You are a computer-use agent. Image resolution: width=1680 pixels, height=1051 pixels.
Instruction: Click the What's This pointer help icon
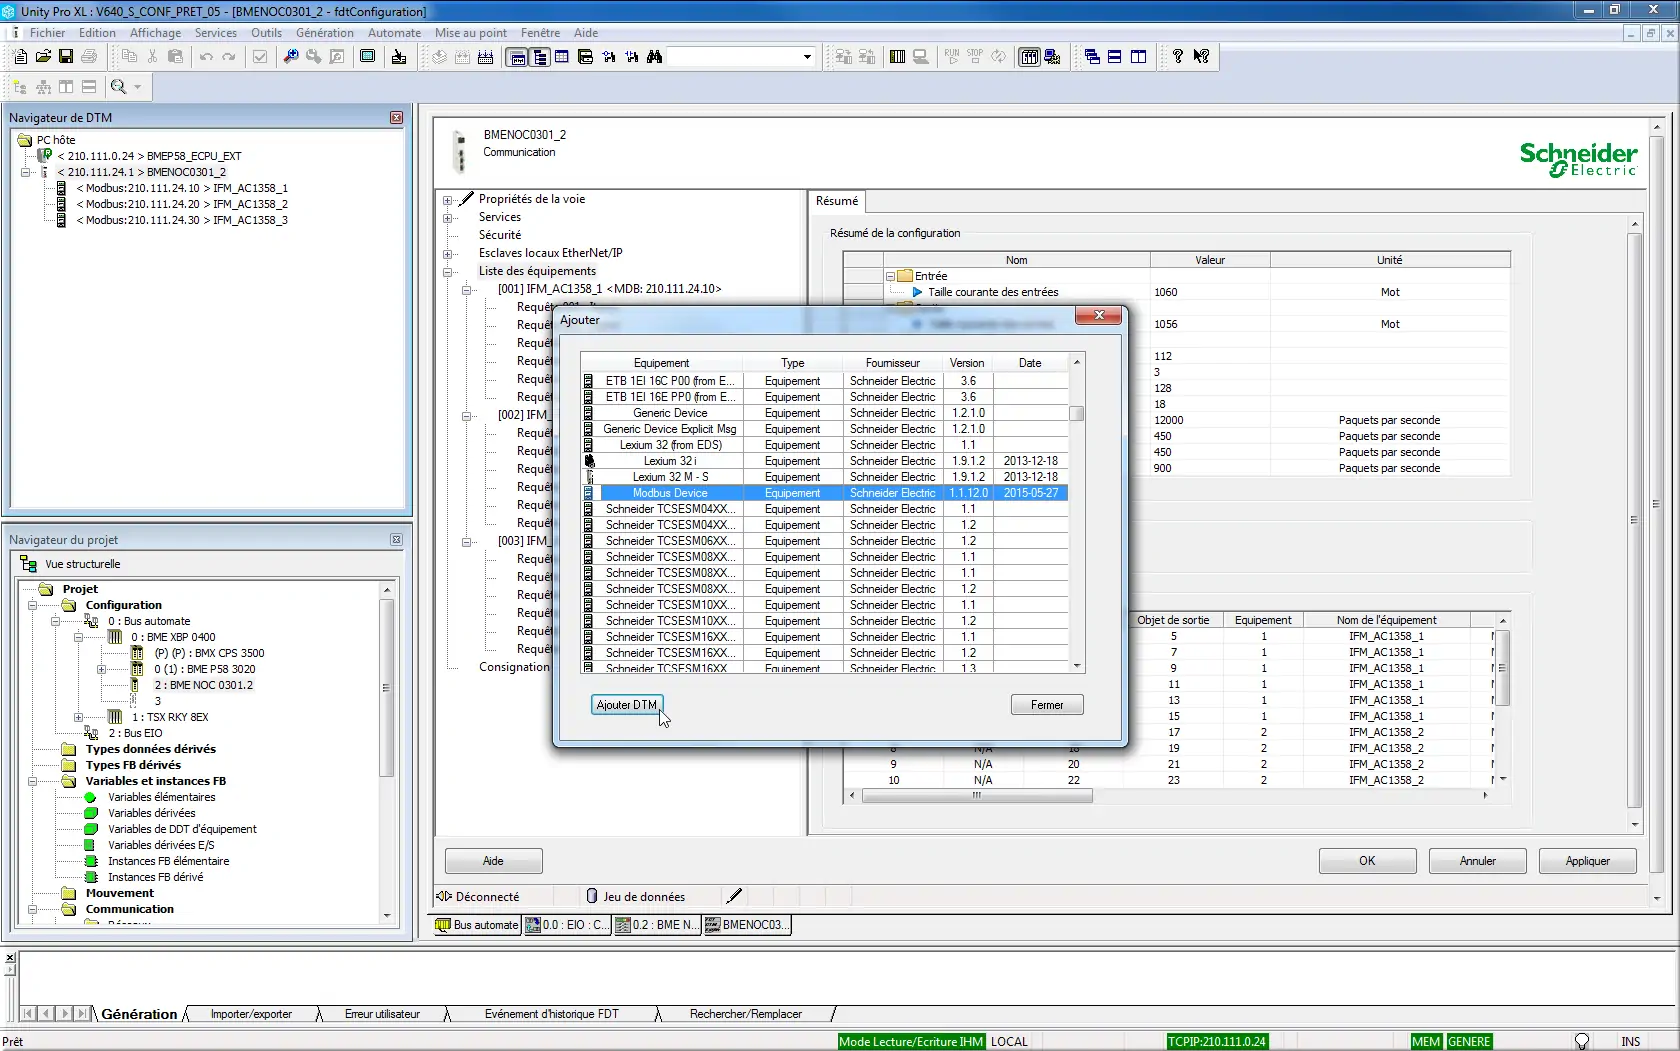[1201, 57]
